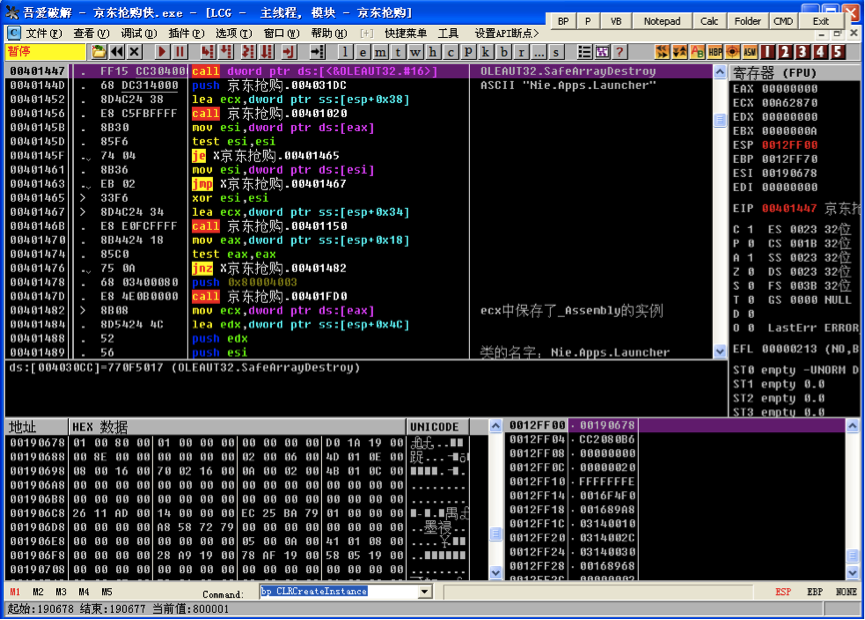Click stack pane scrollbar up arrow

coord(852,425)
